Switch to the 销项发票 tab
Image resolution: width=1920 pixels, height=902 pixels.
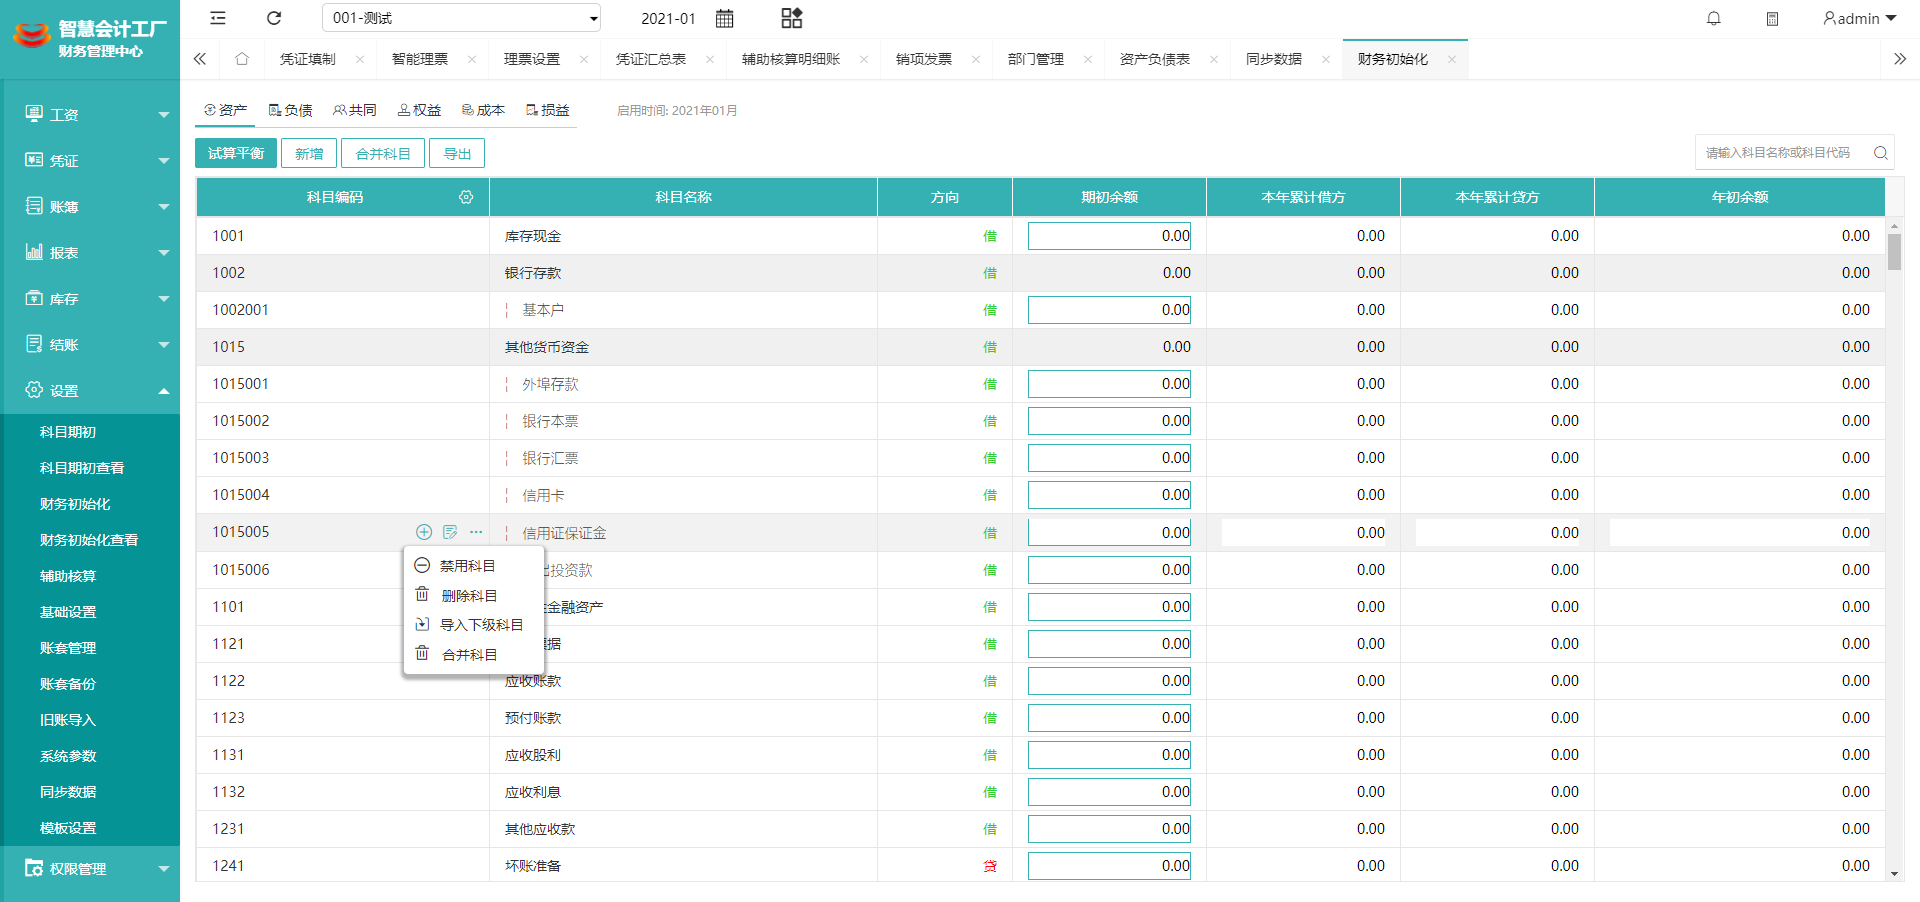click(924, 59)
